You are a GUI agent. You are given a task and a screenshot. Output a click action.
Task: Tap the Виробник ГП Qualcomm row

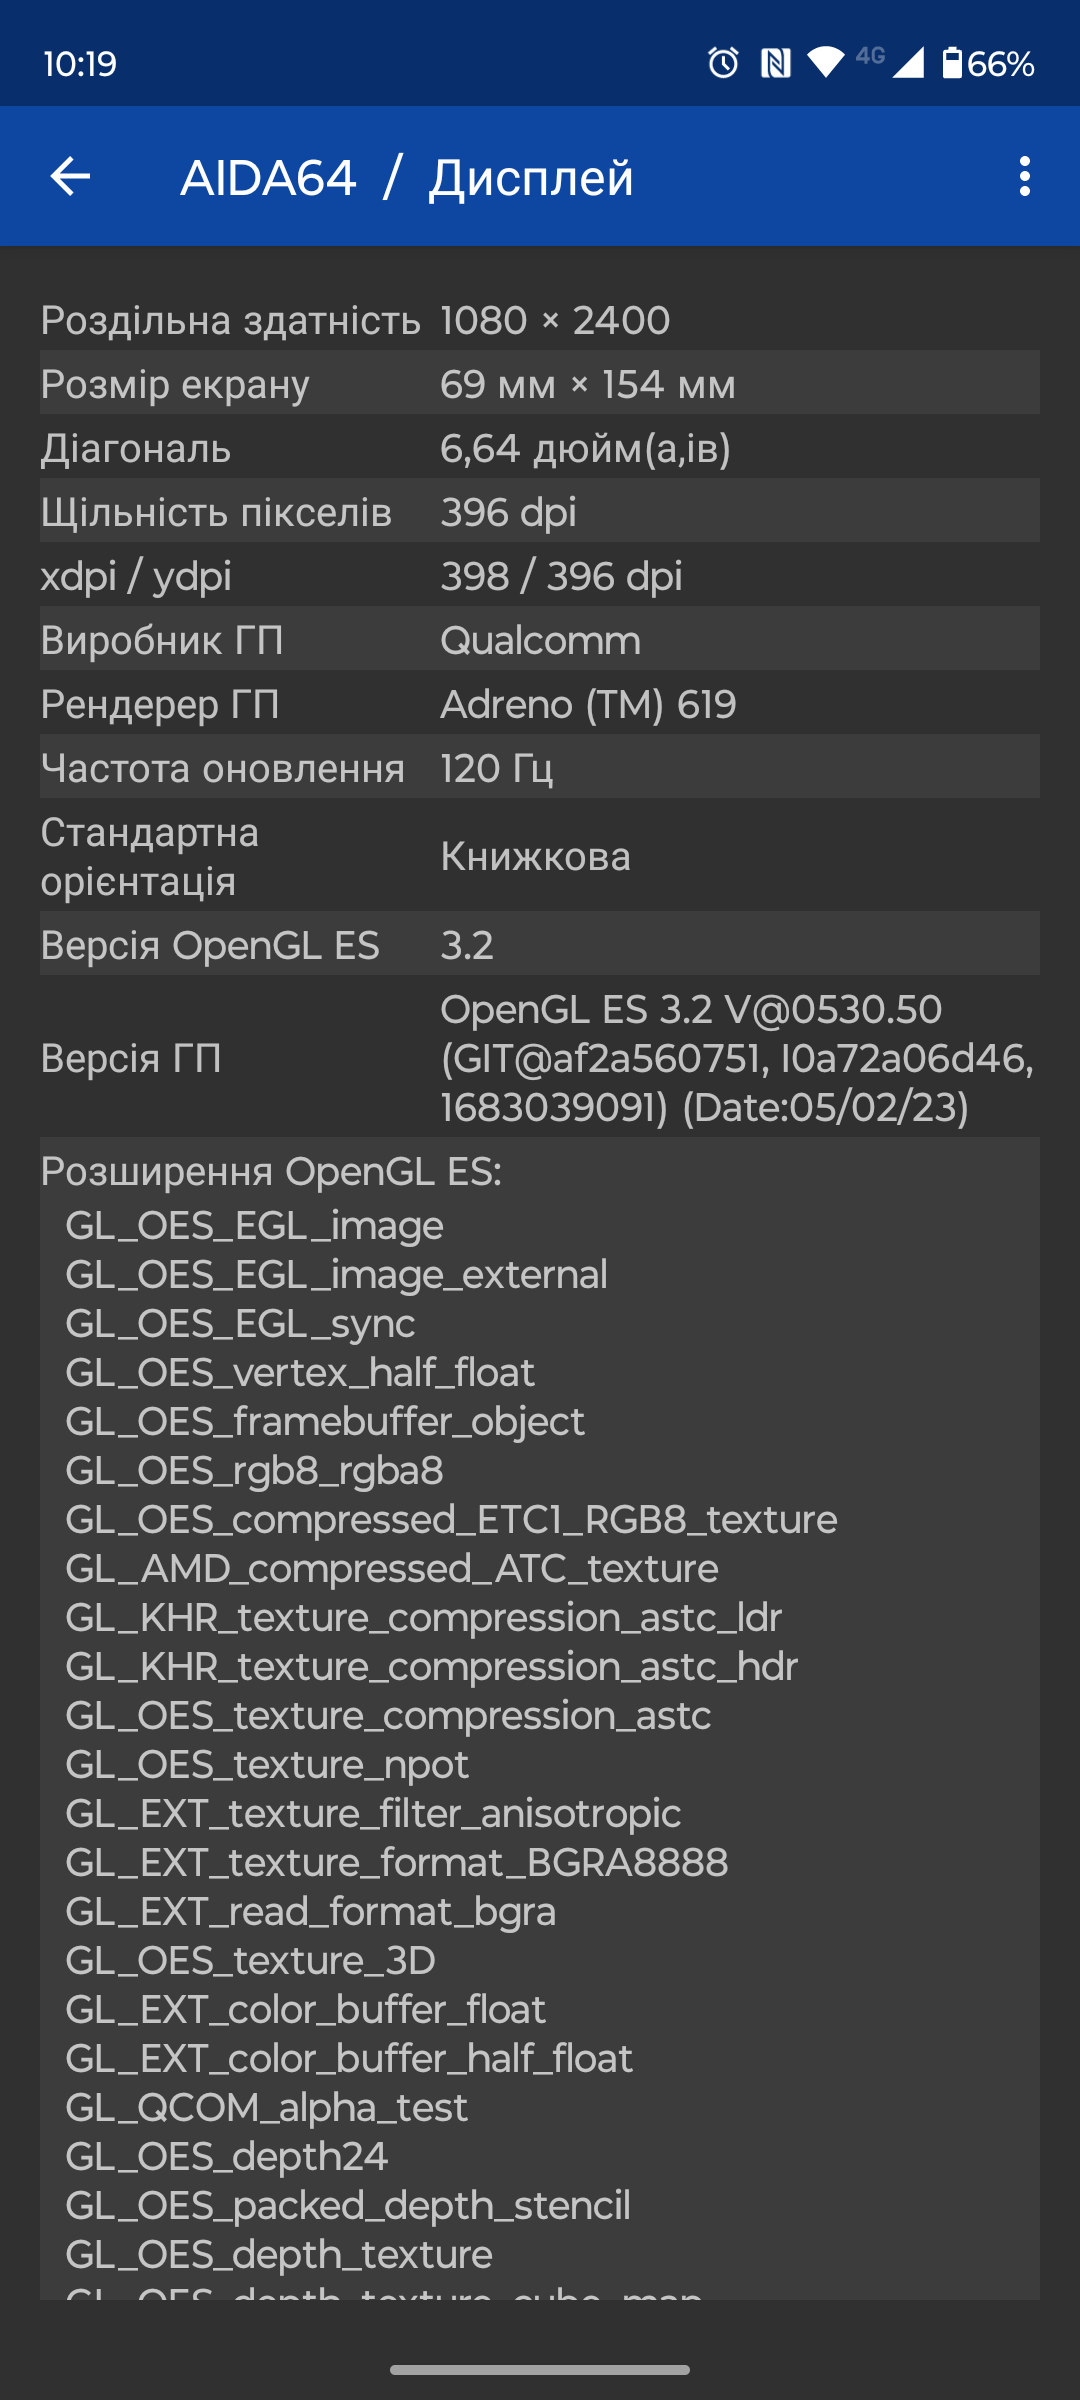coord(540,640)
